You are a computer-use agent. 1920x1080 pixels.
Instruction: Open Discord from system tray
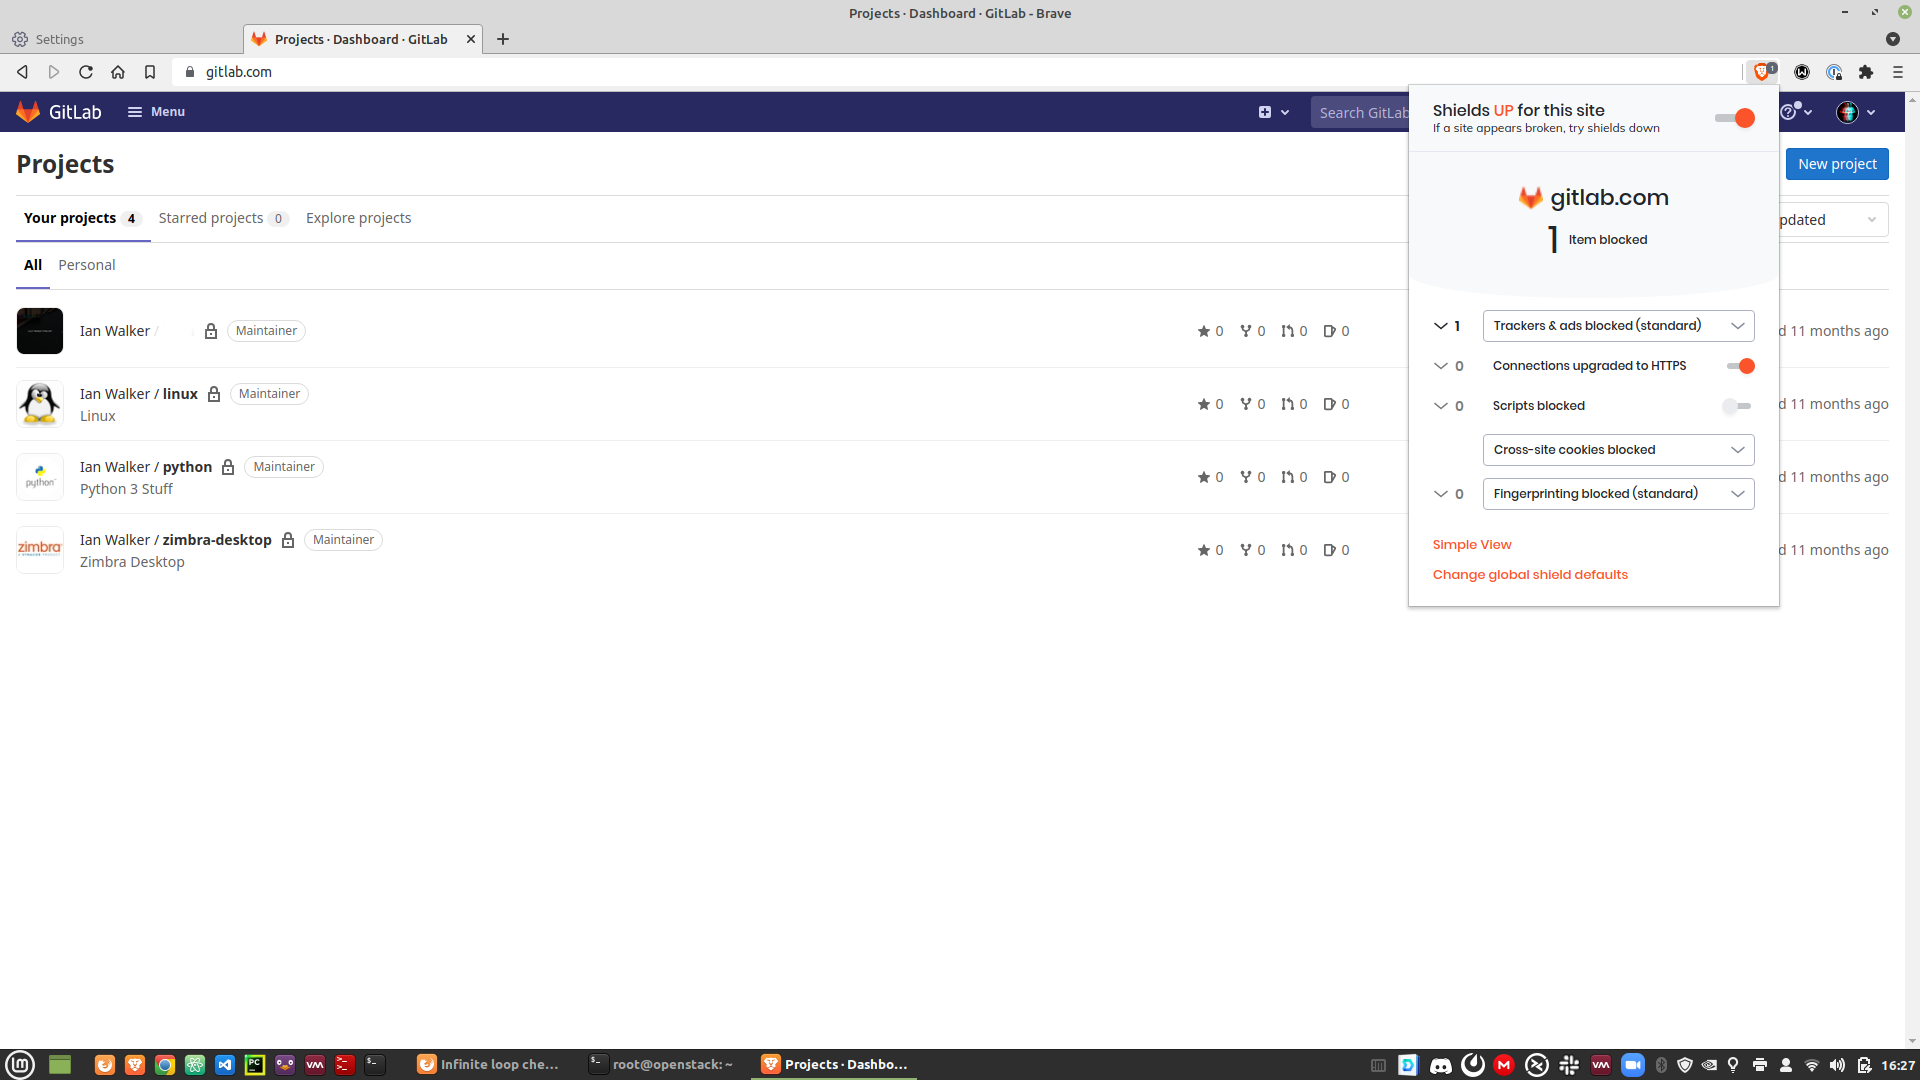[1440, 1065]
